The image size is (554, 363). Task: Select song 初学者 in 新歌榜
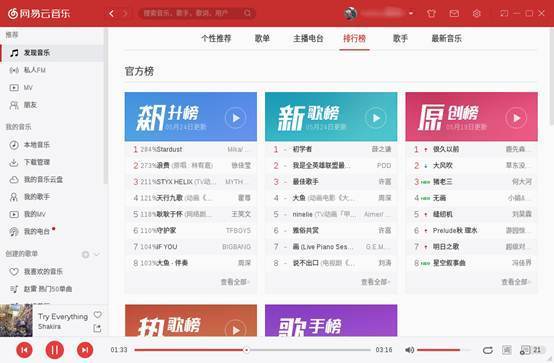(x=331, y=149)
